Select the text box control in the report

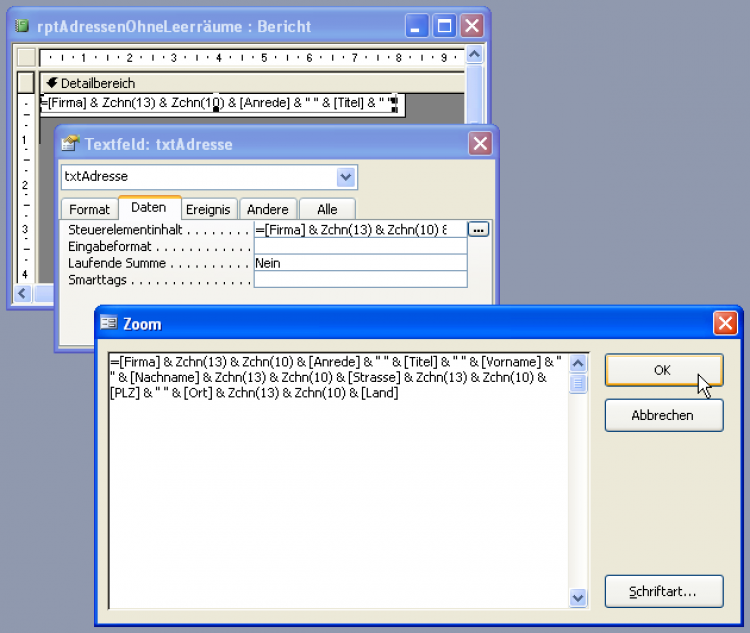click(x=218, y=103)
